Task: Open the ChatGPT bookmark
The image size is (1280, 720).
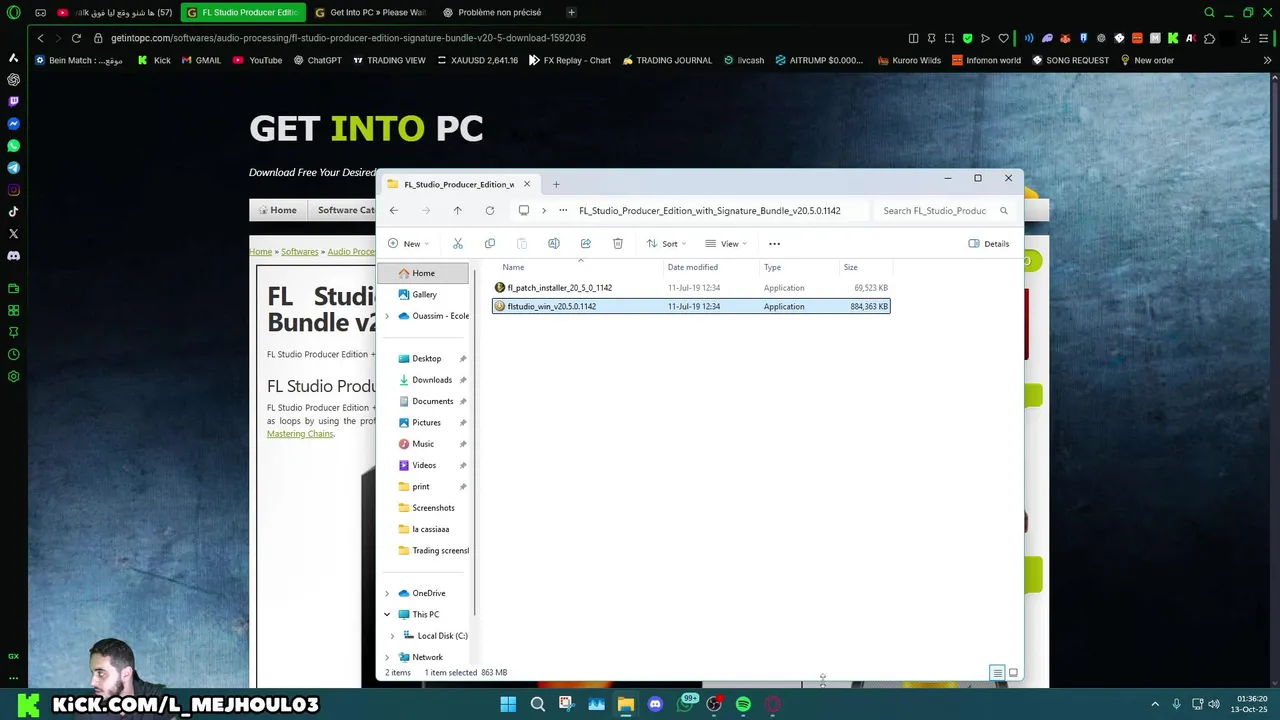Action: coord(317,60)
